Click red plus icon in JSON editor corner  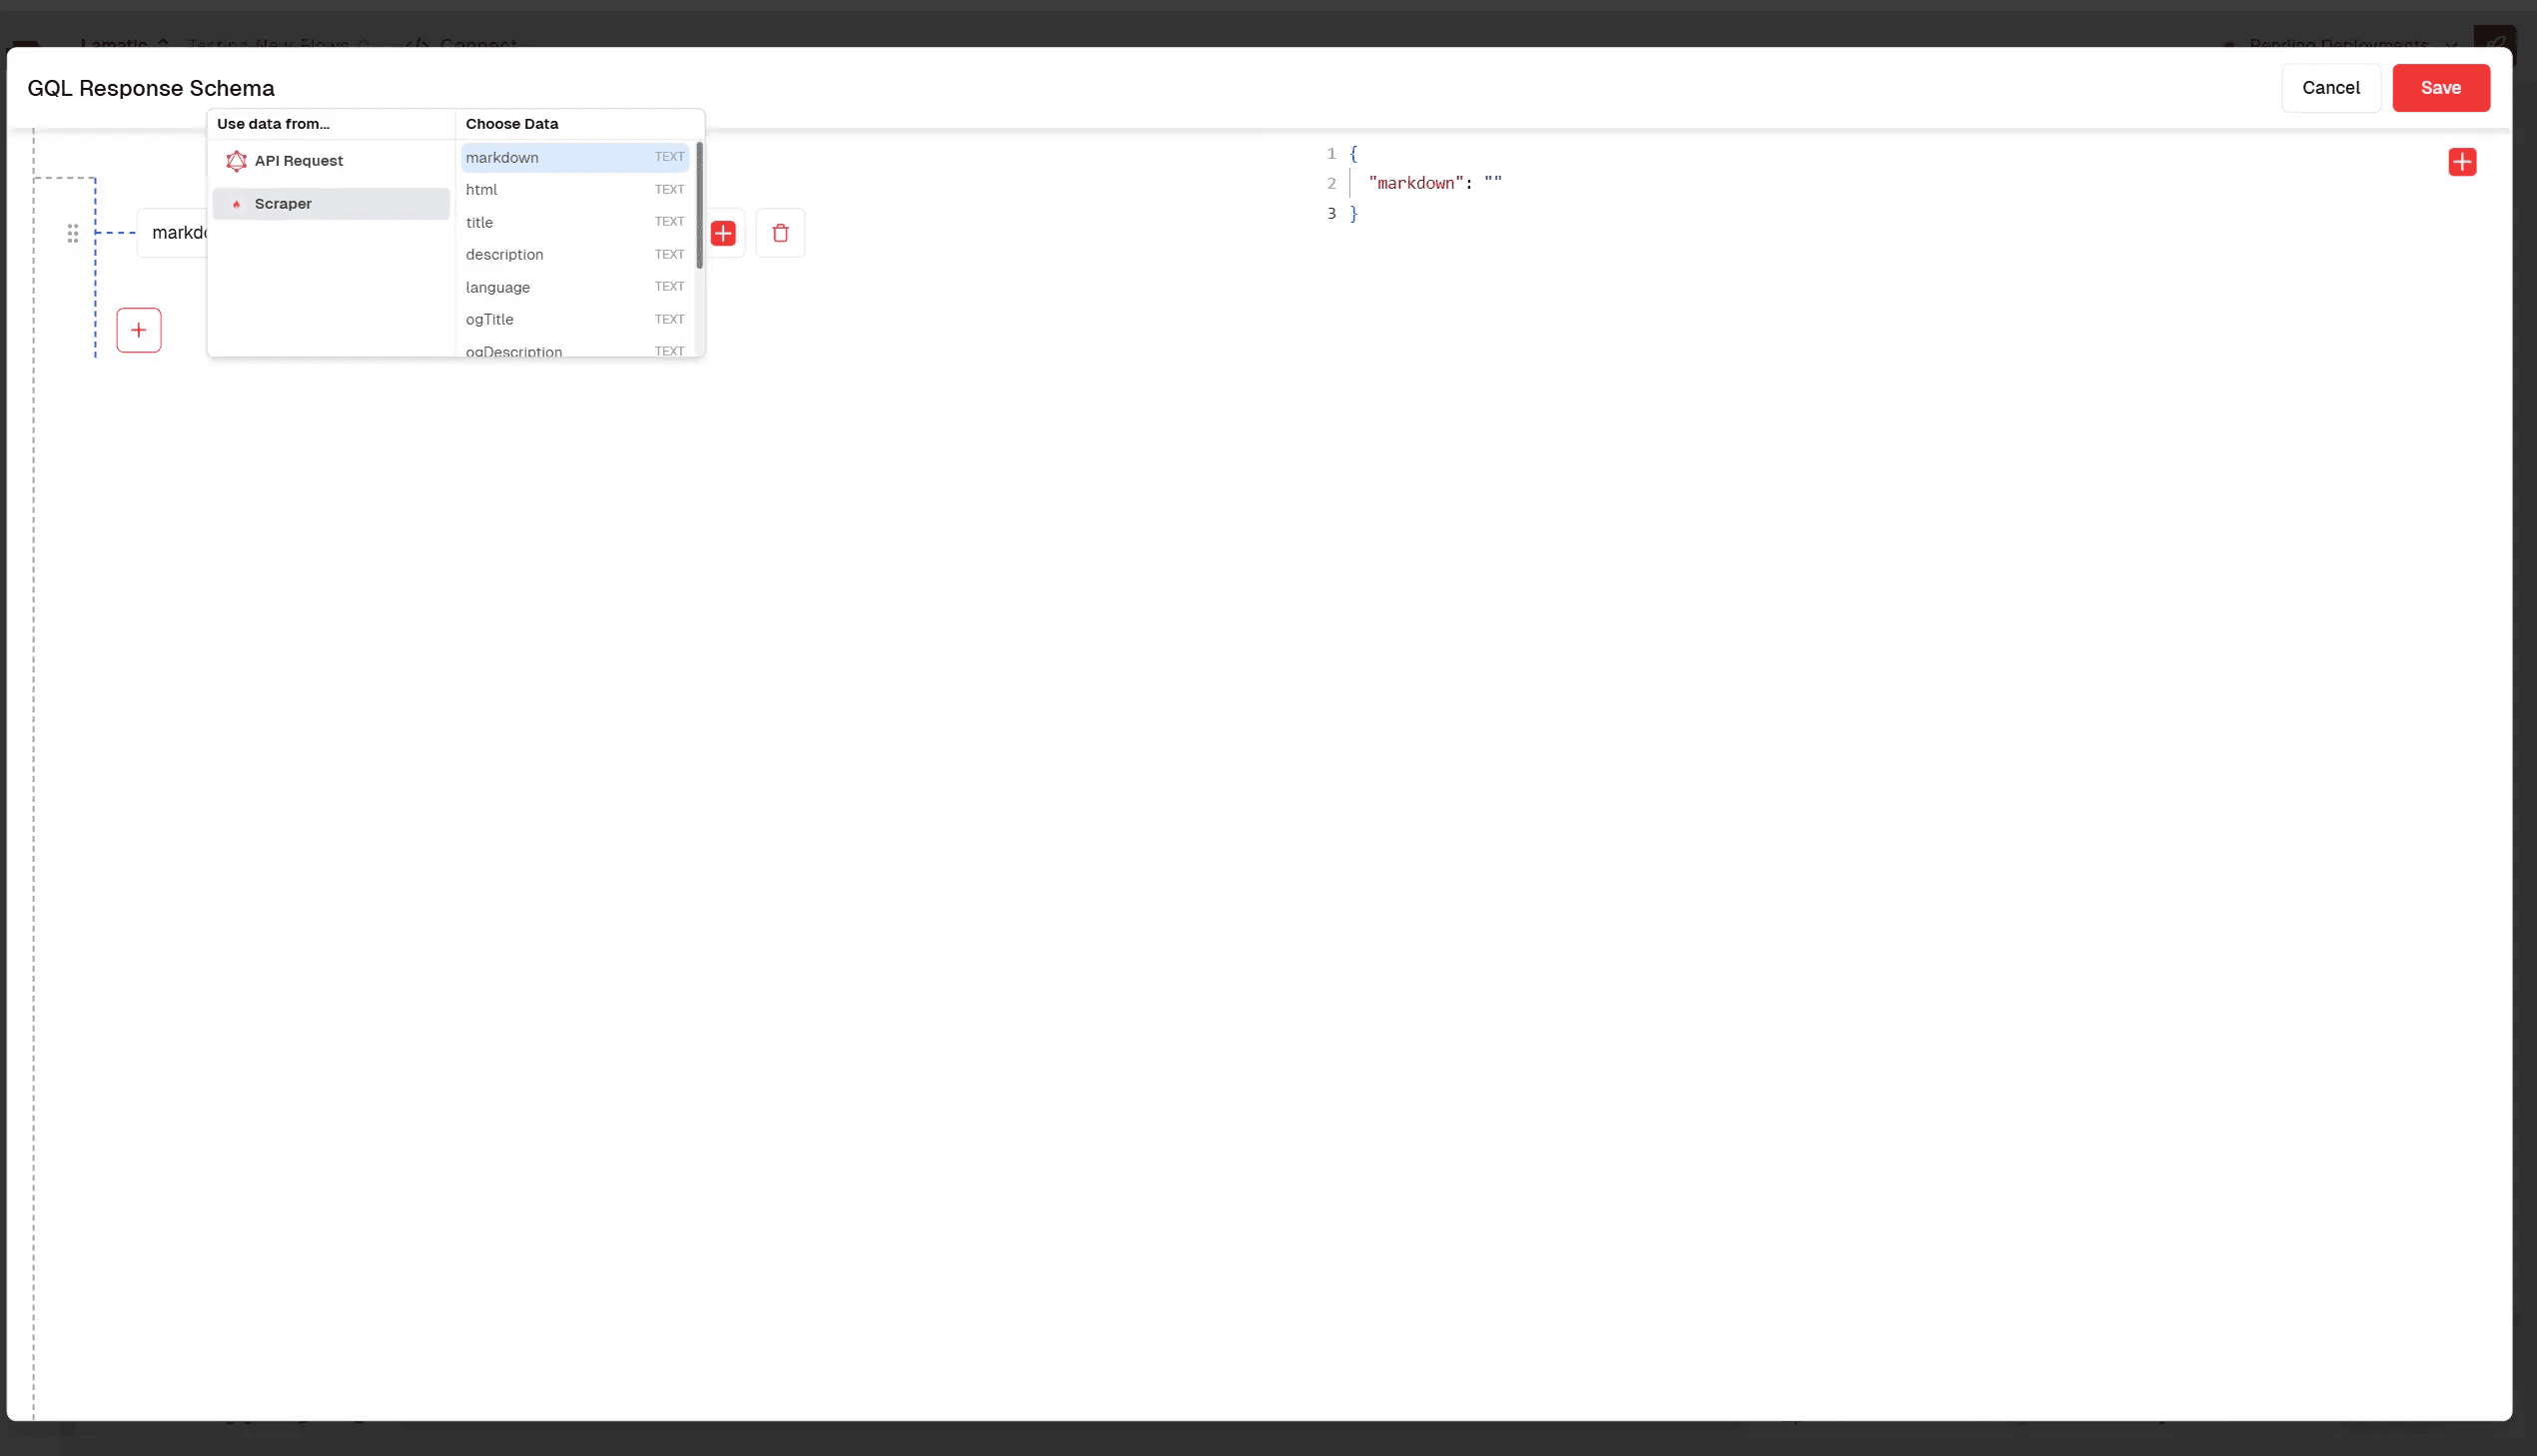click(x=2462, y=162)
